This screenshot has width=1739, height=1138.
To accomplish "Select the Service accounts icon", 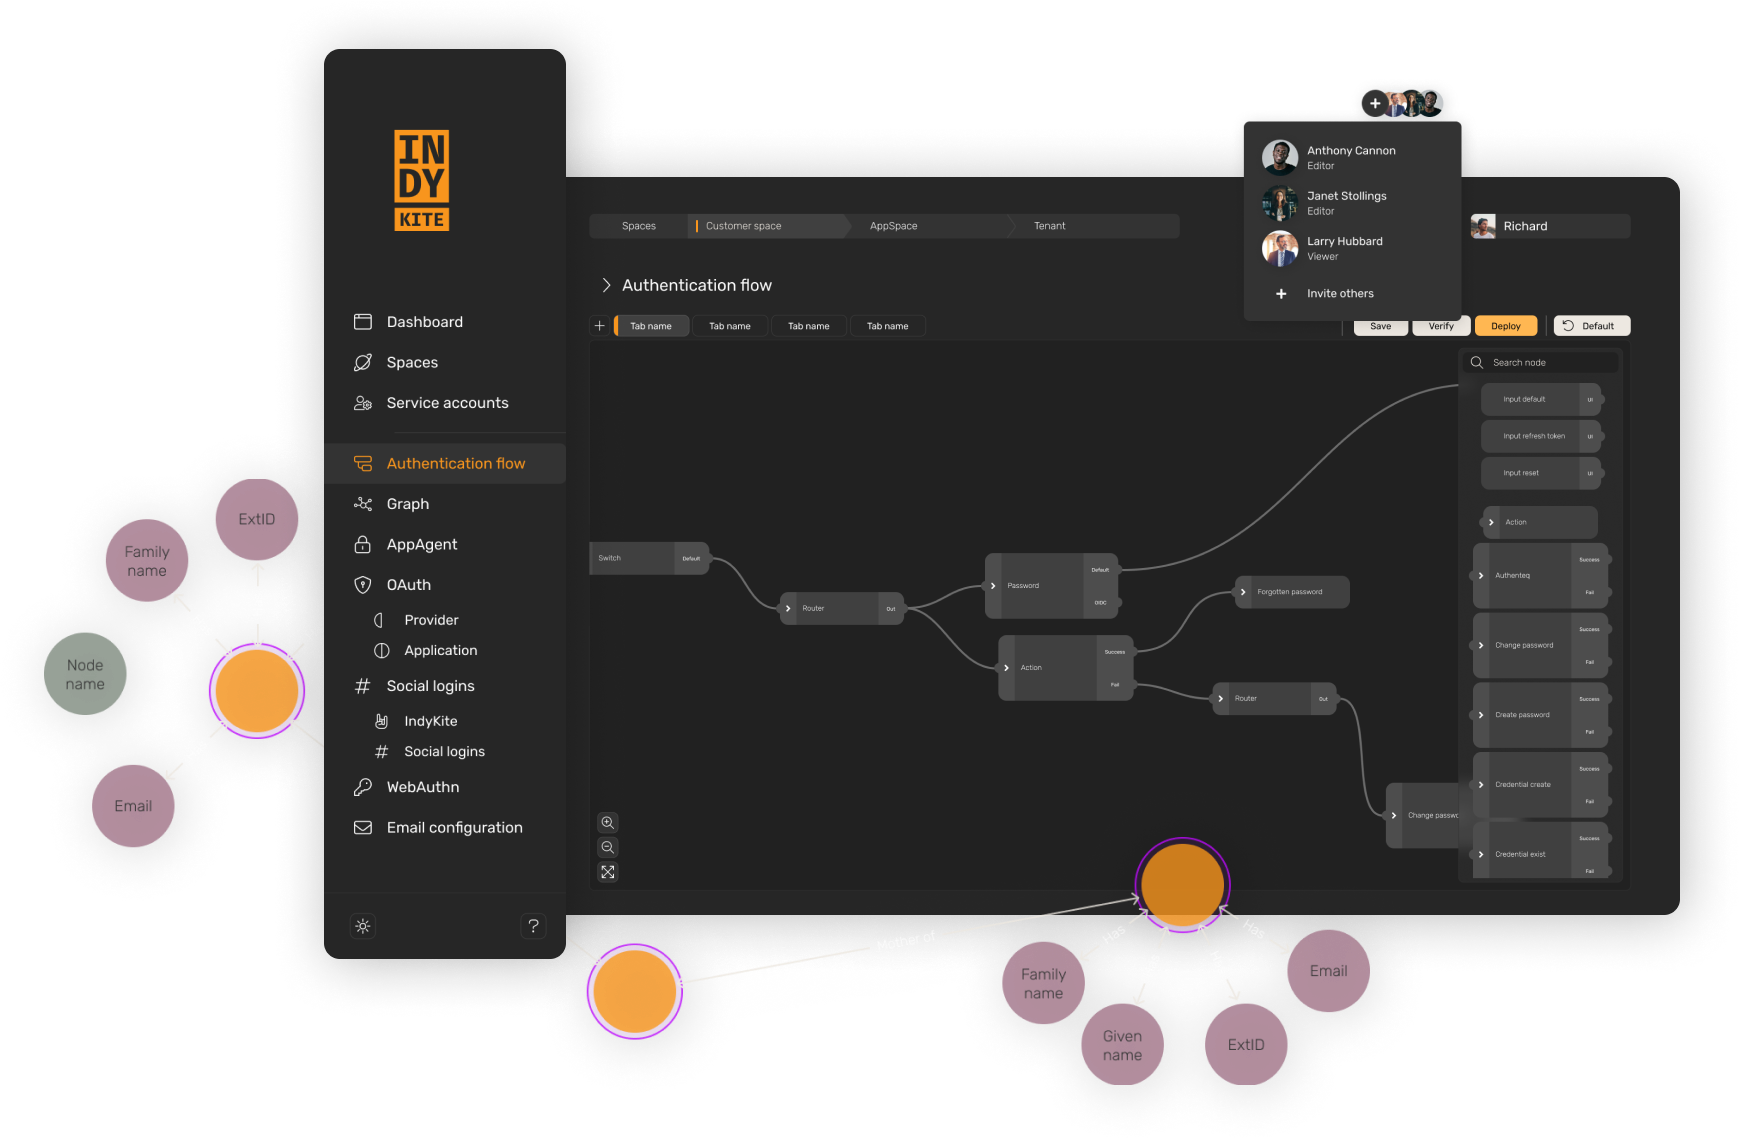I will (363, 403).
